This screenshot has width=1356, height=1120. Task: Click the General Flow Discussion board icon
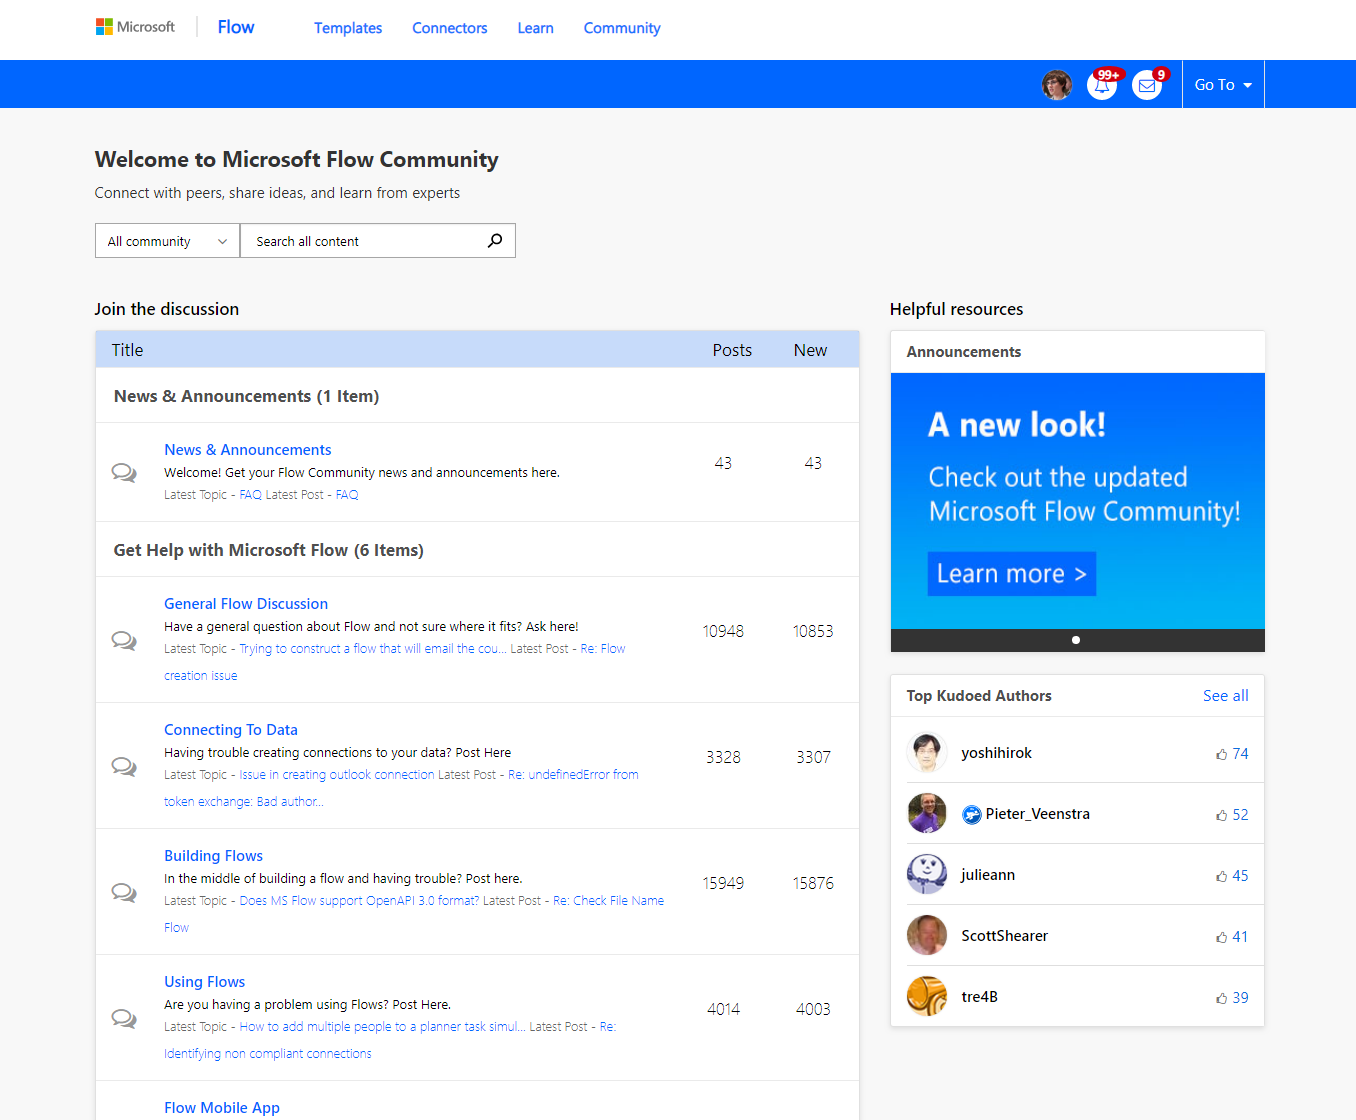124,640
